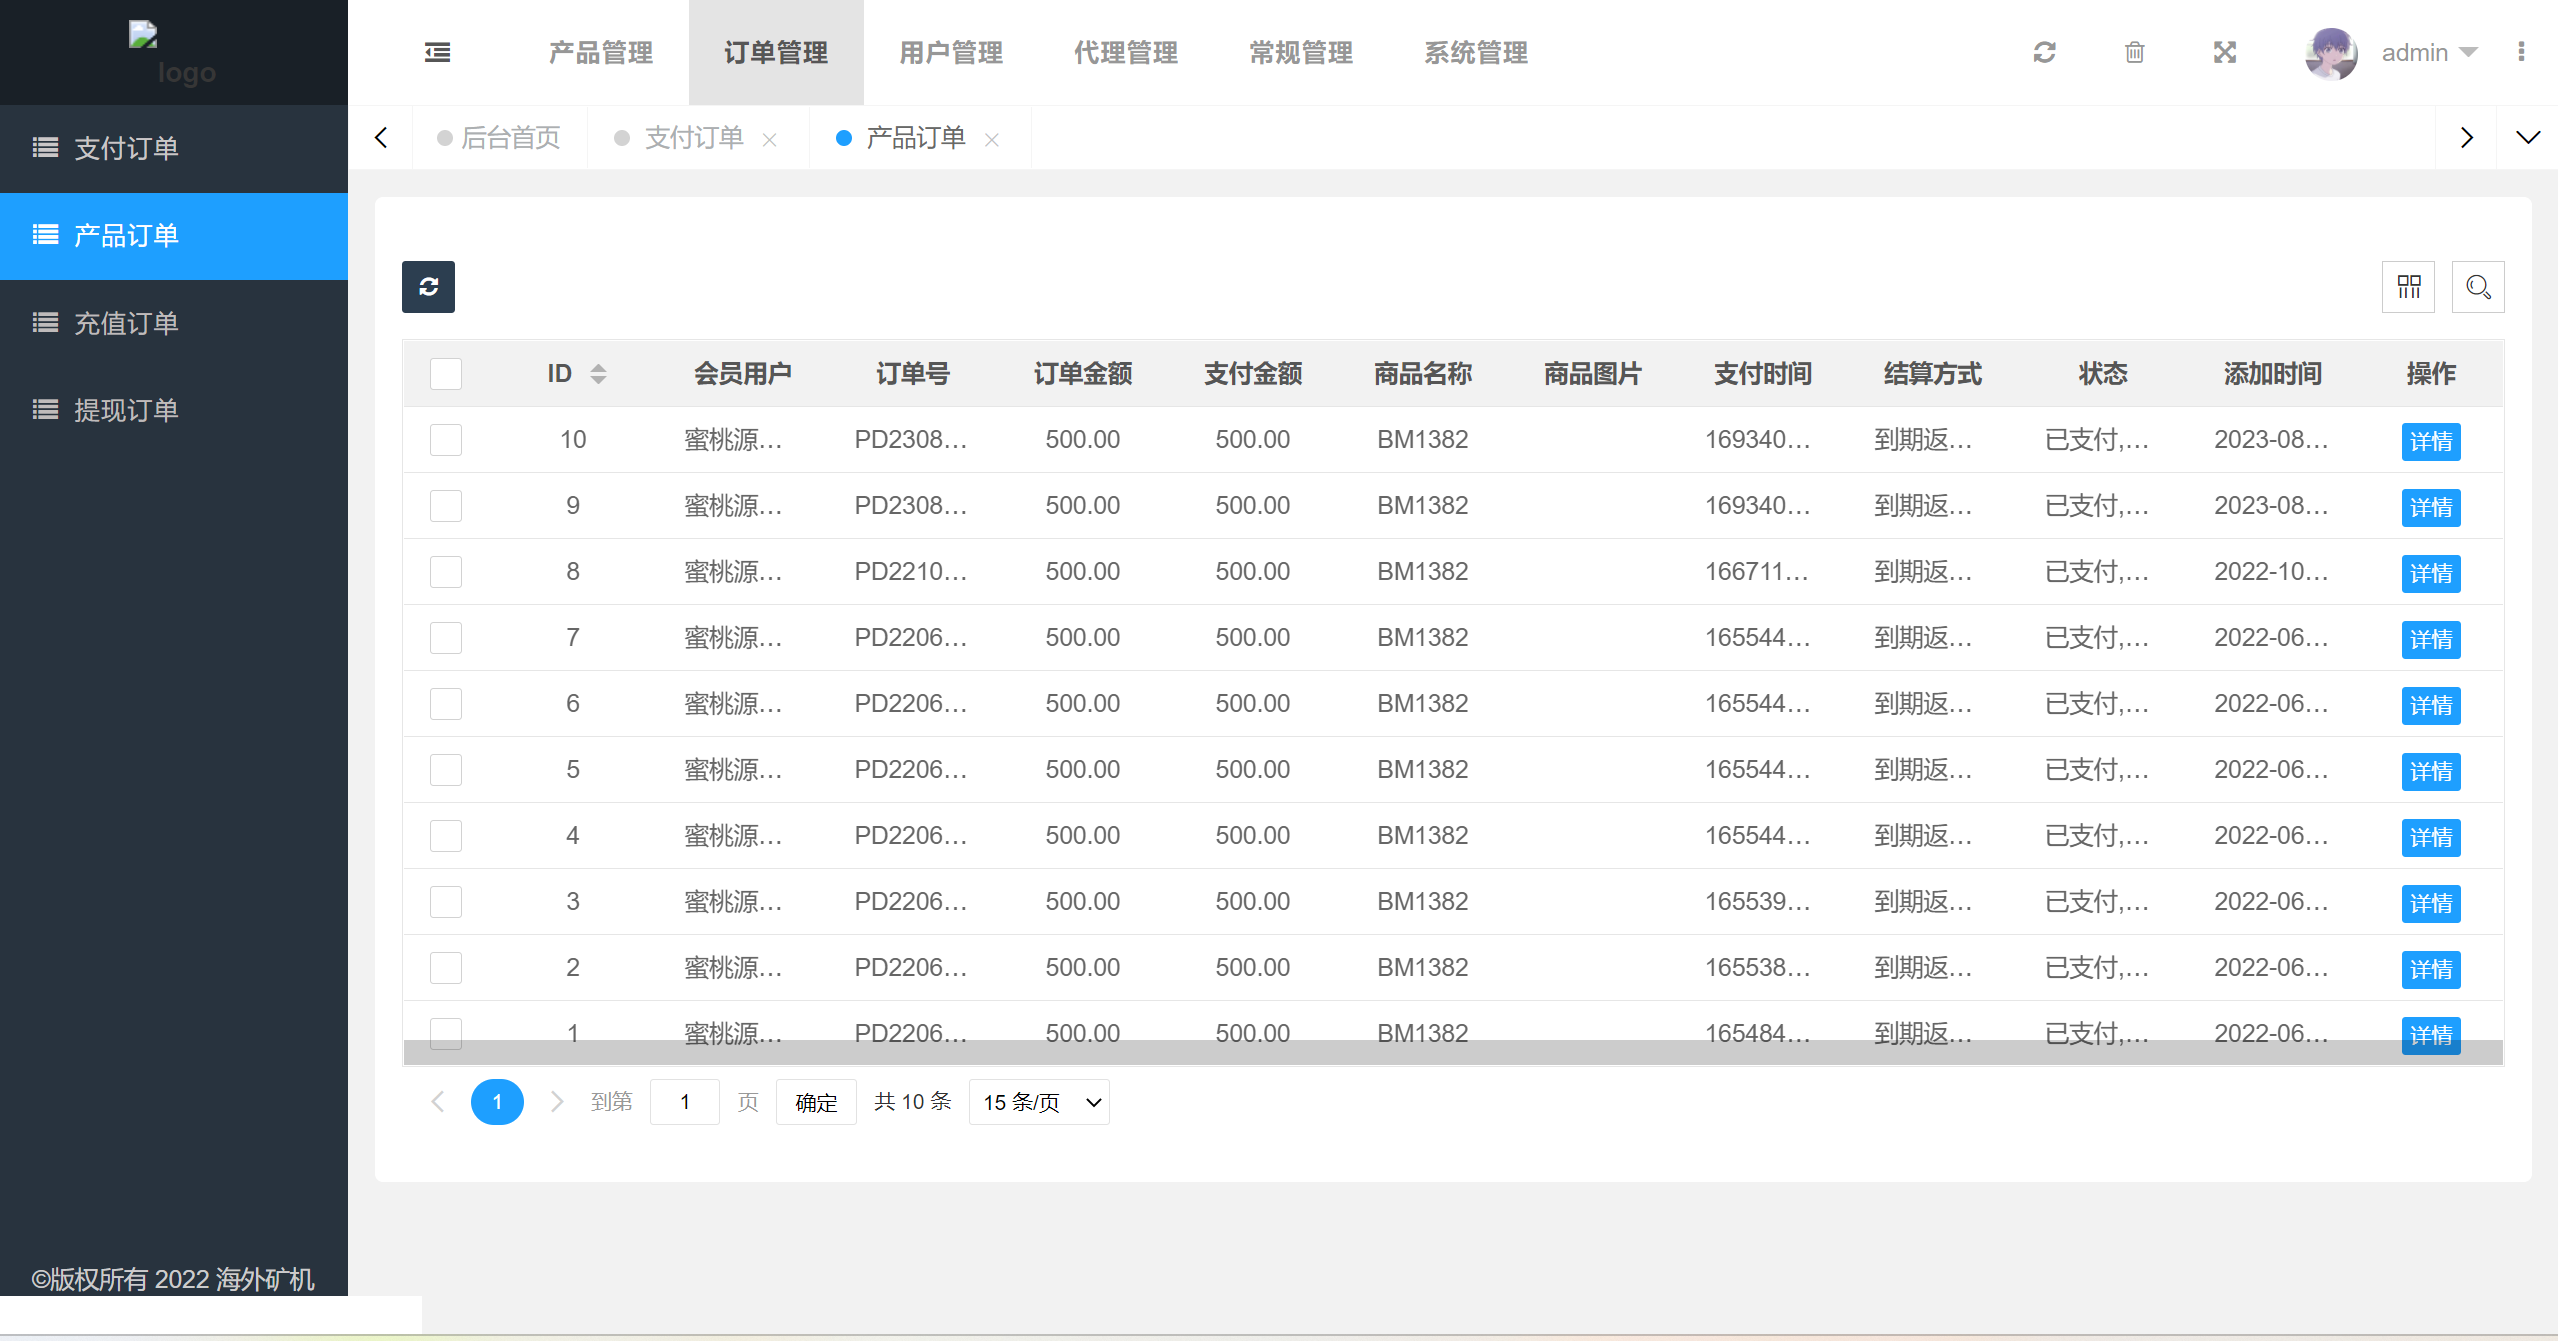Tick the checkbox for row ID 7
The width and height of the screenshot is (2558, 1341).
(446, 638)
